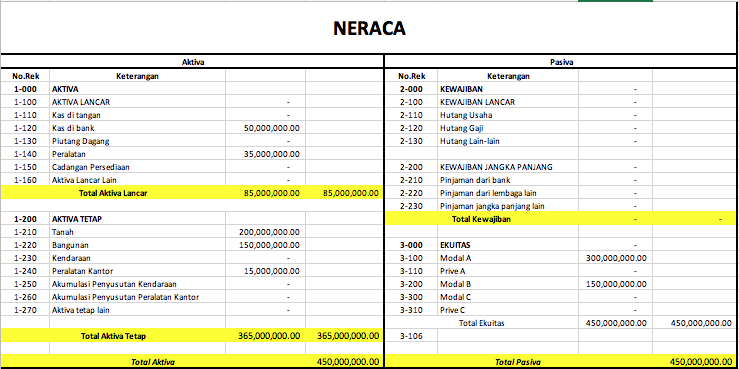Screen dimensions: 739x369
Task: Select account code 2-200
Action: click(410, 167)
